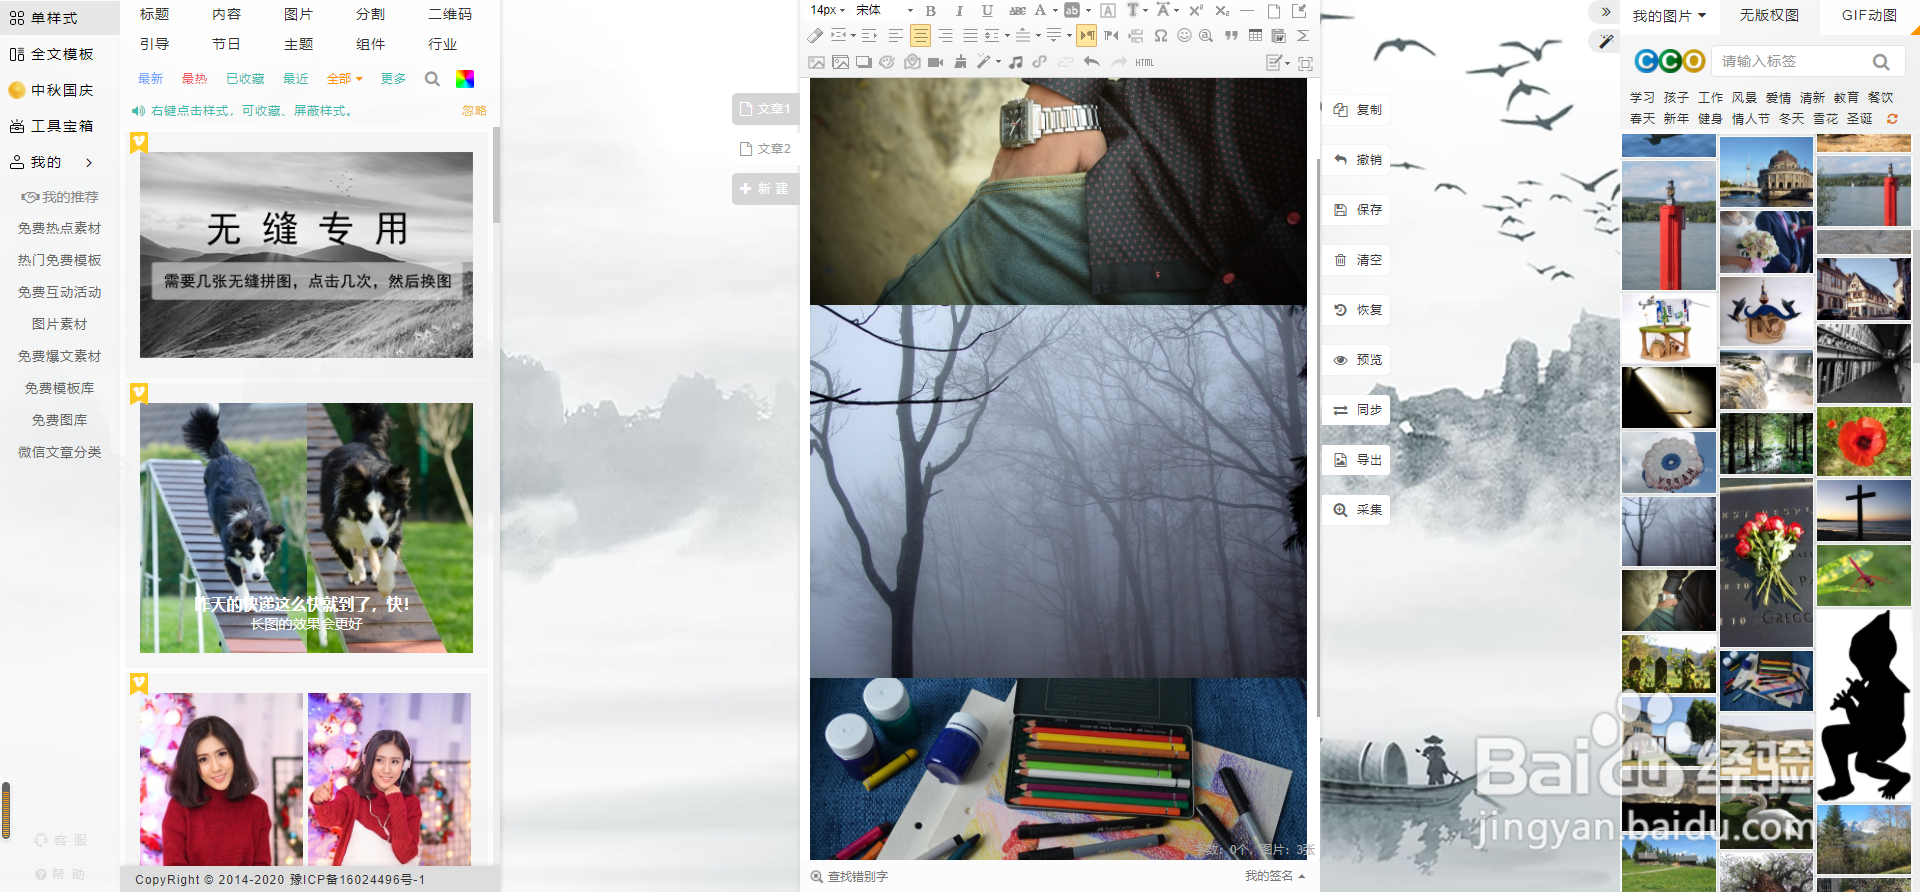Toggle underline text formatting
Viewport: 1920px width, 892px height.
click(987, 11)
